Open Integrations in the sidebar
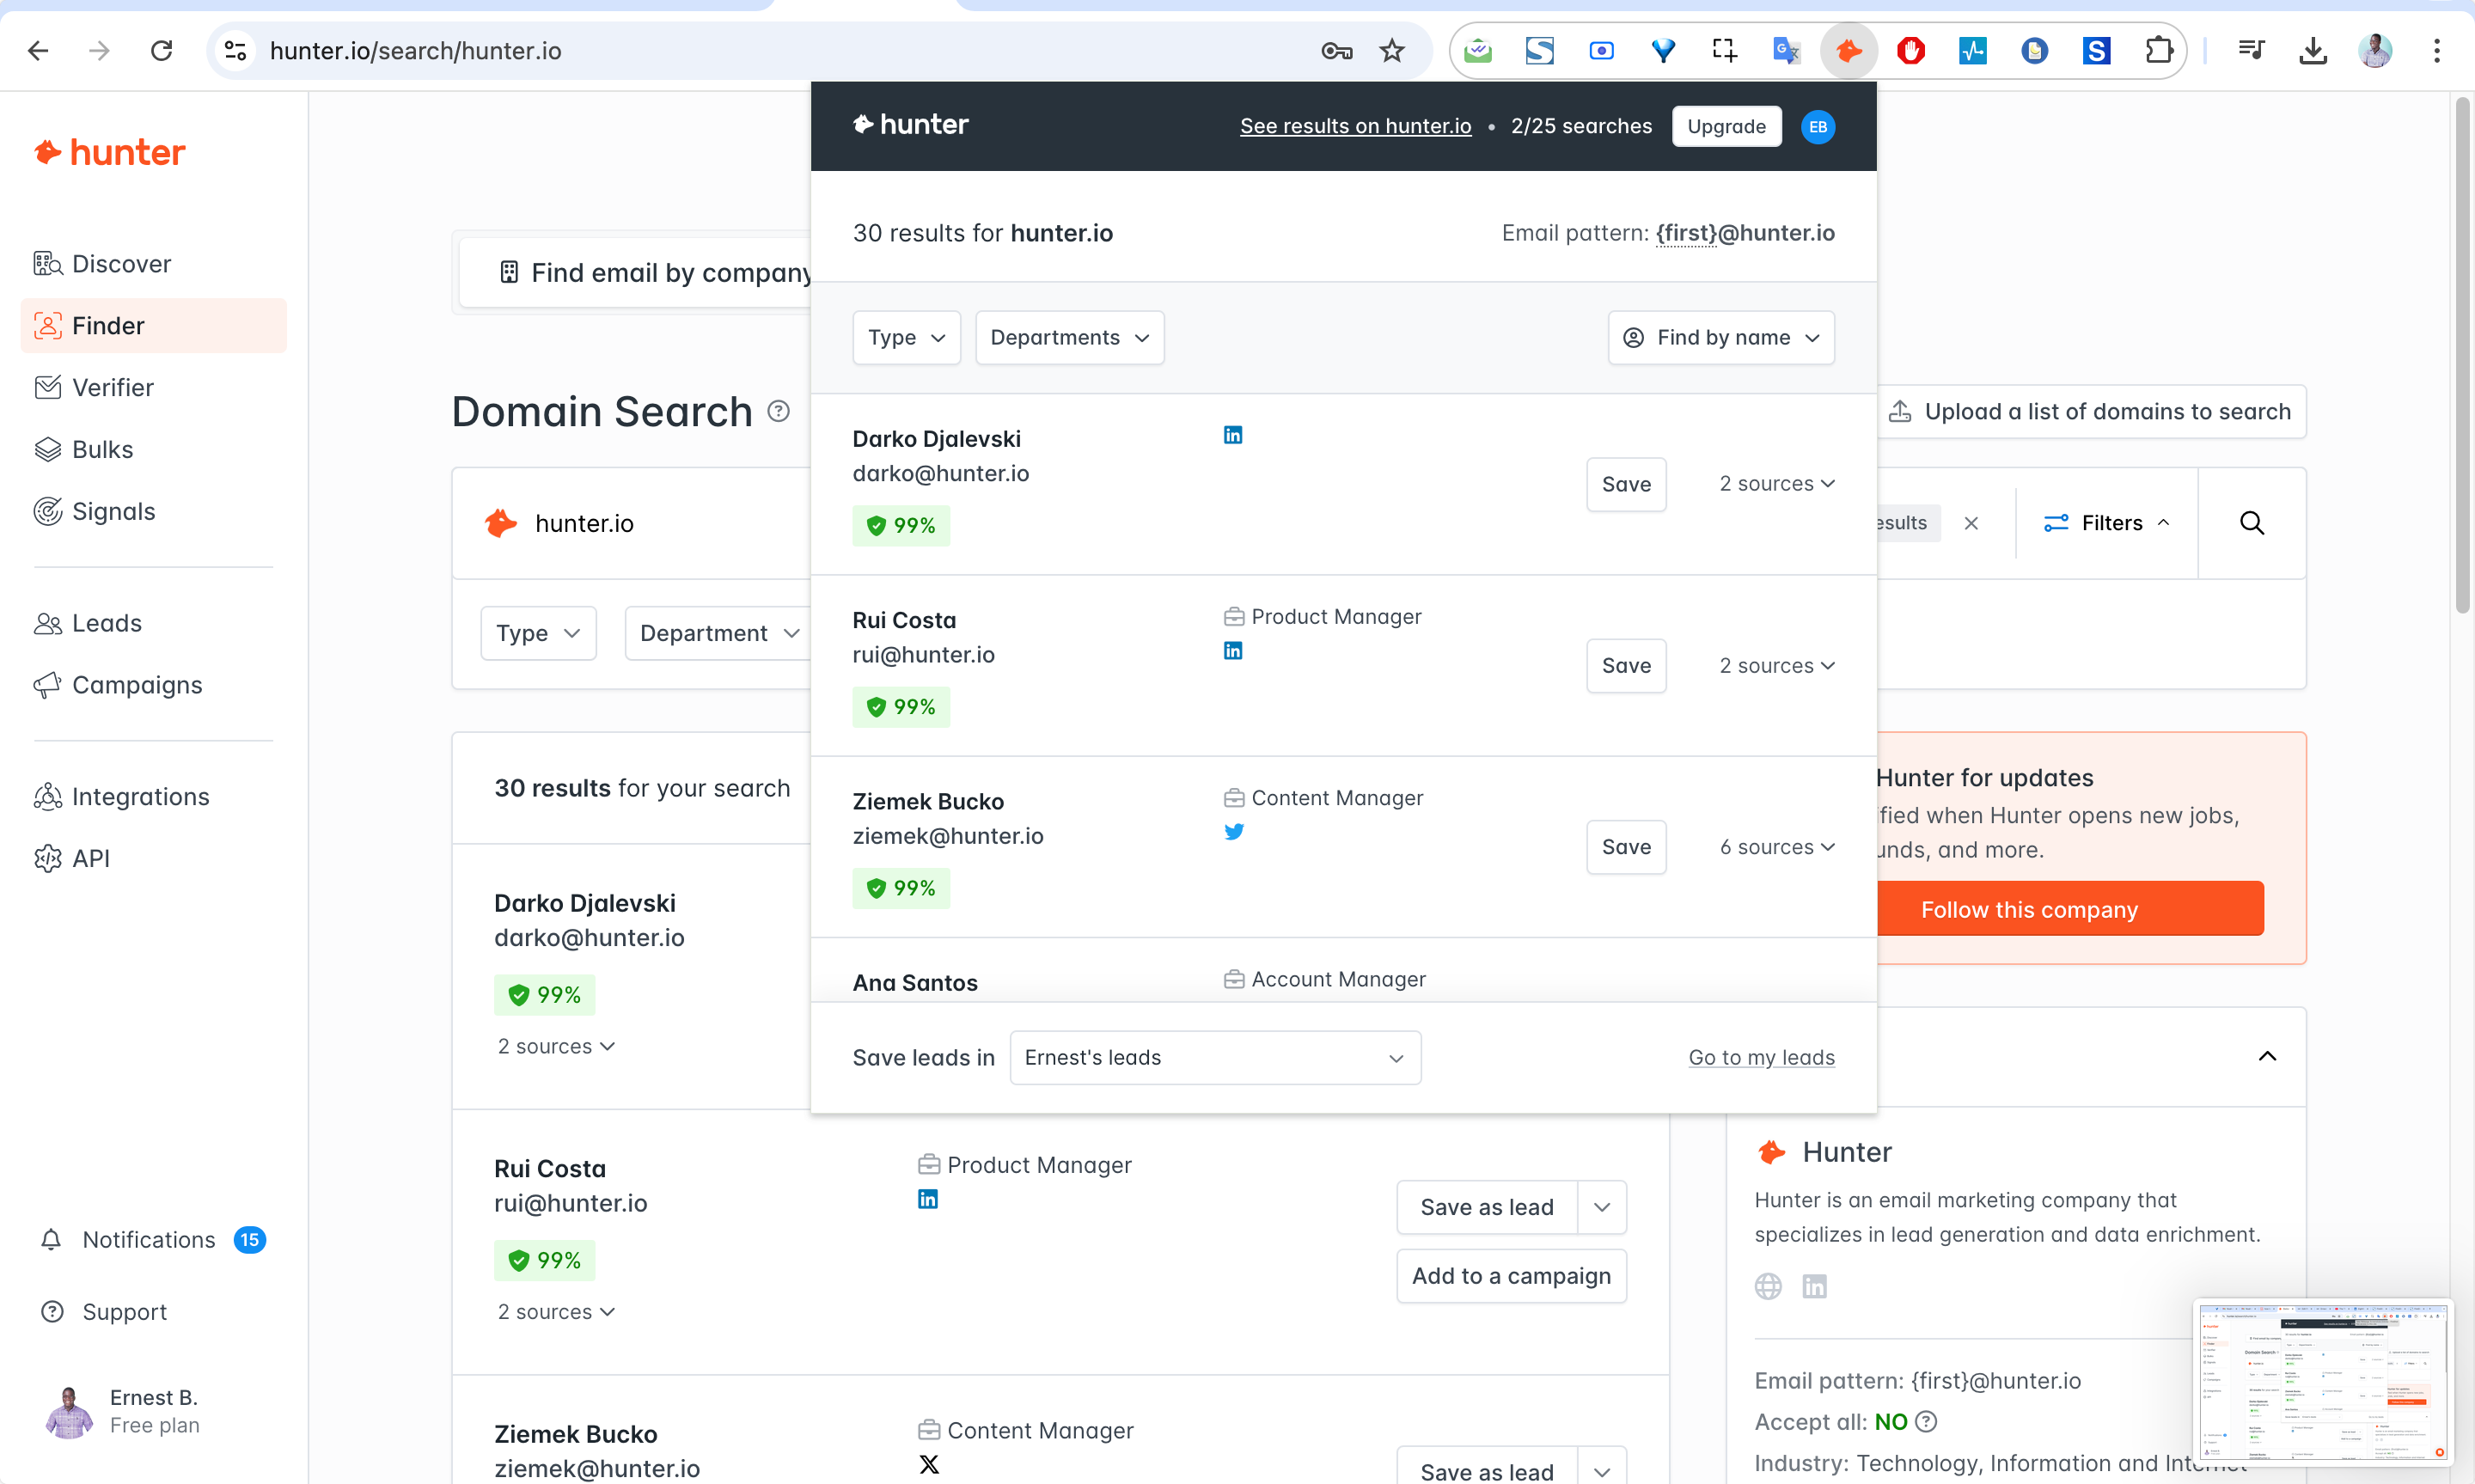2475x1484 pixels. point(153,797)
